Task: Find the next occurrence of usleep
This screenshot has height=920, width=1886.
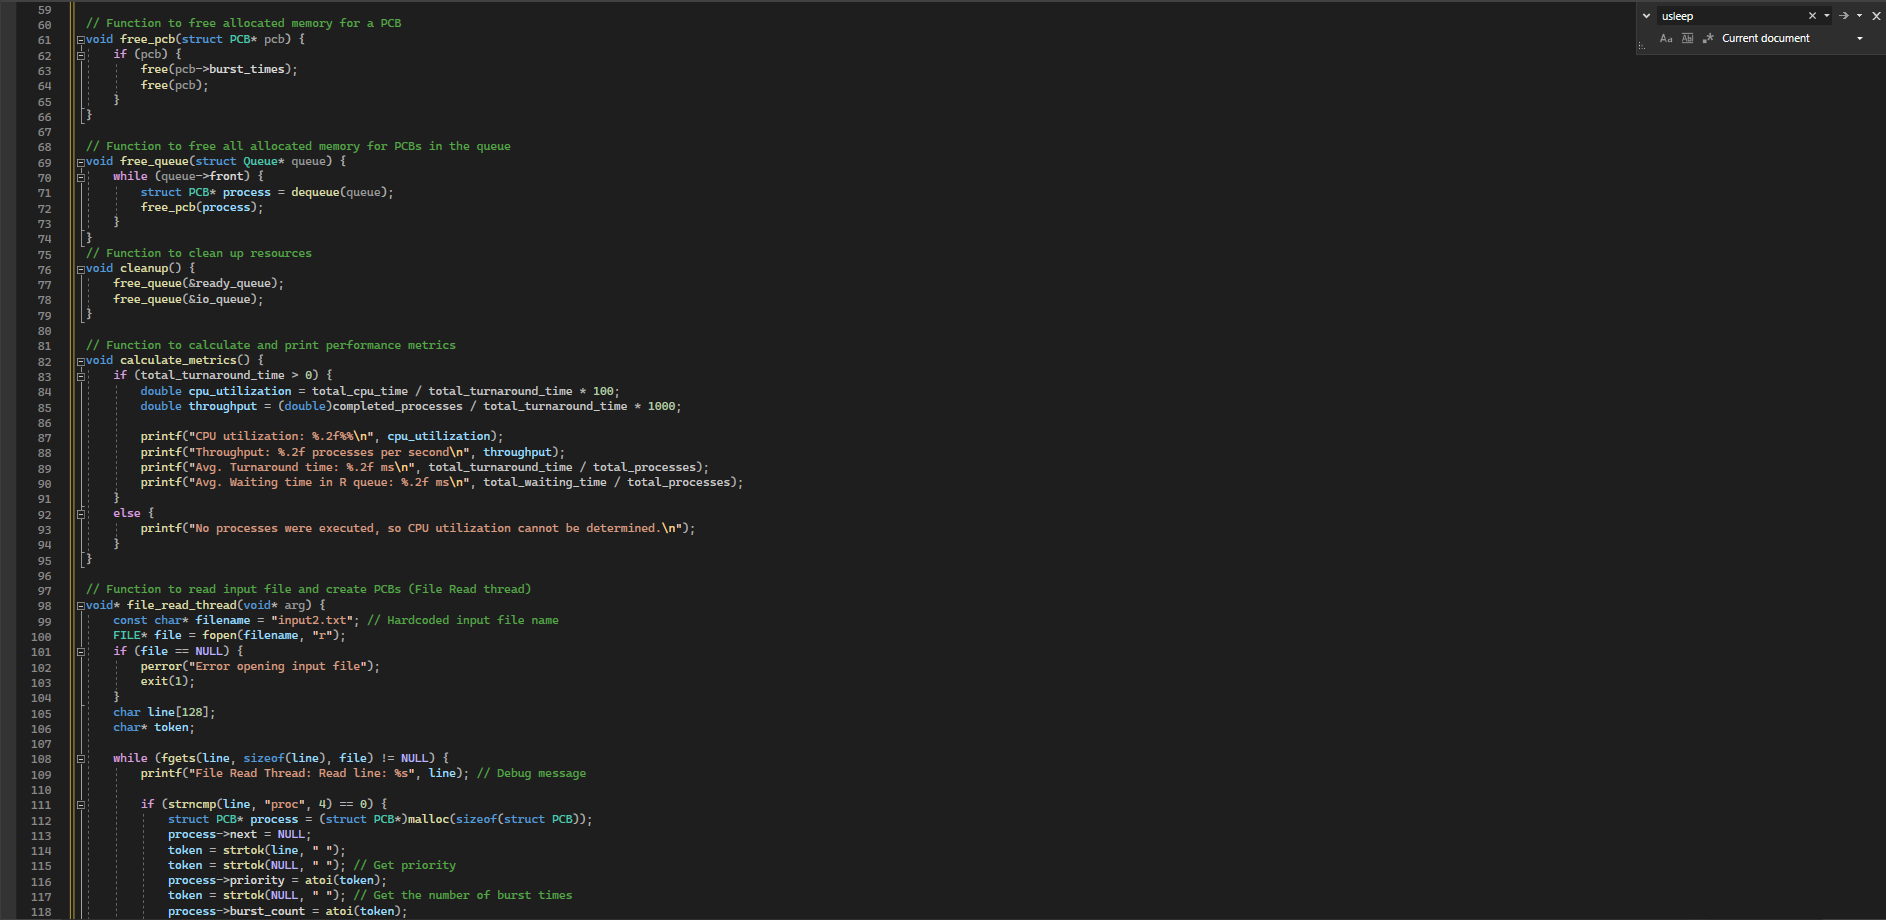Action: click(1844, 15)
